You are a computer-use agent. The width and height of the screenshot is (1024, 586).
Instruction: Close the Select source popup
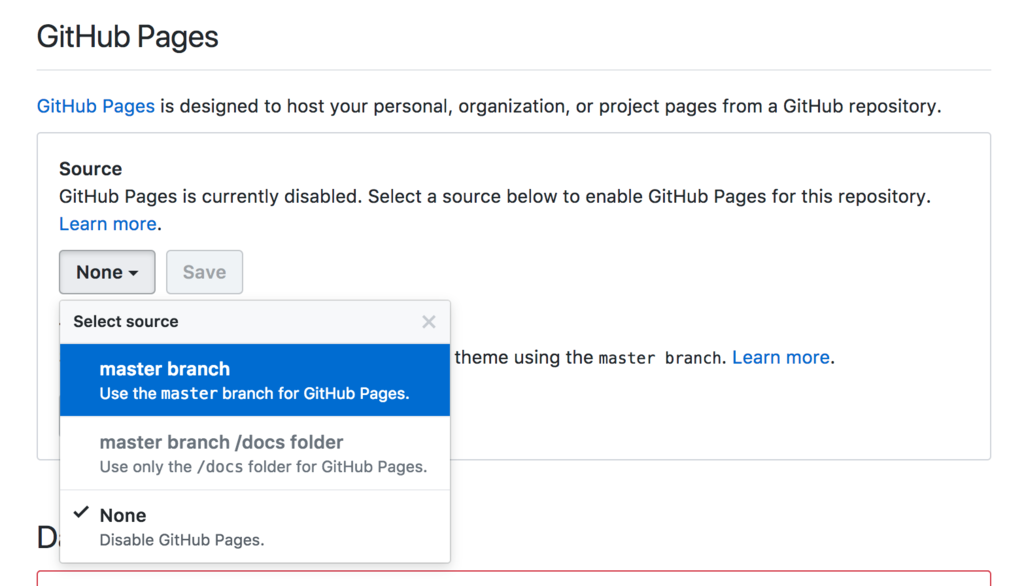pos(429,322)
